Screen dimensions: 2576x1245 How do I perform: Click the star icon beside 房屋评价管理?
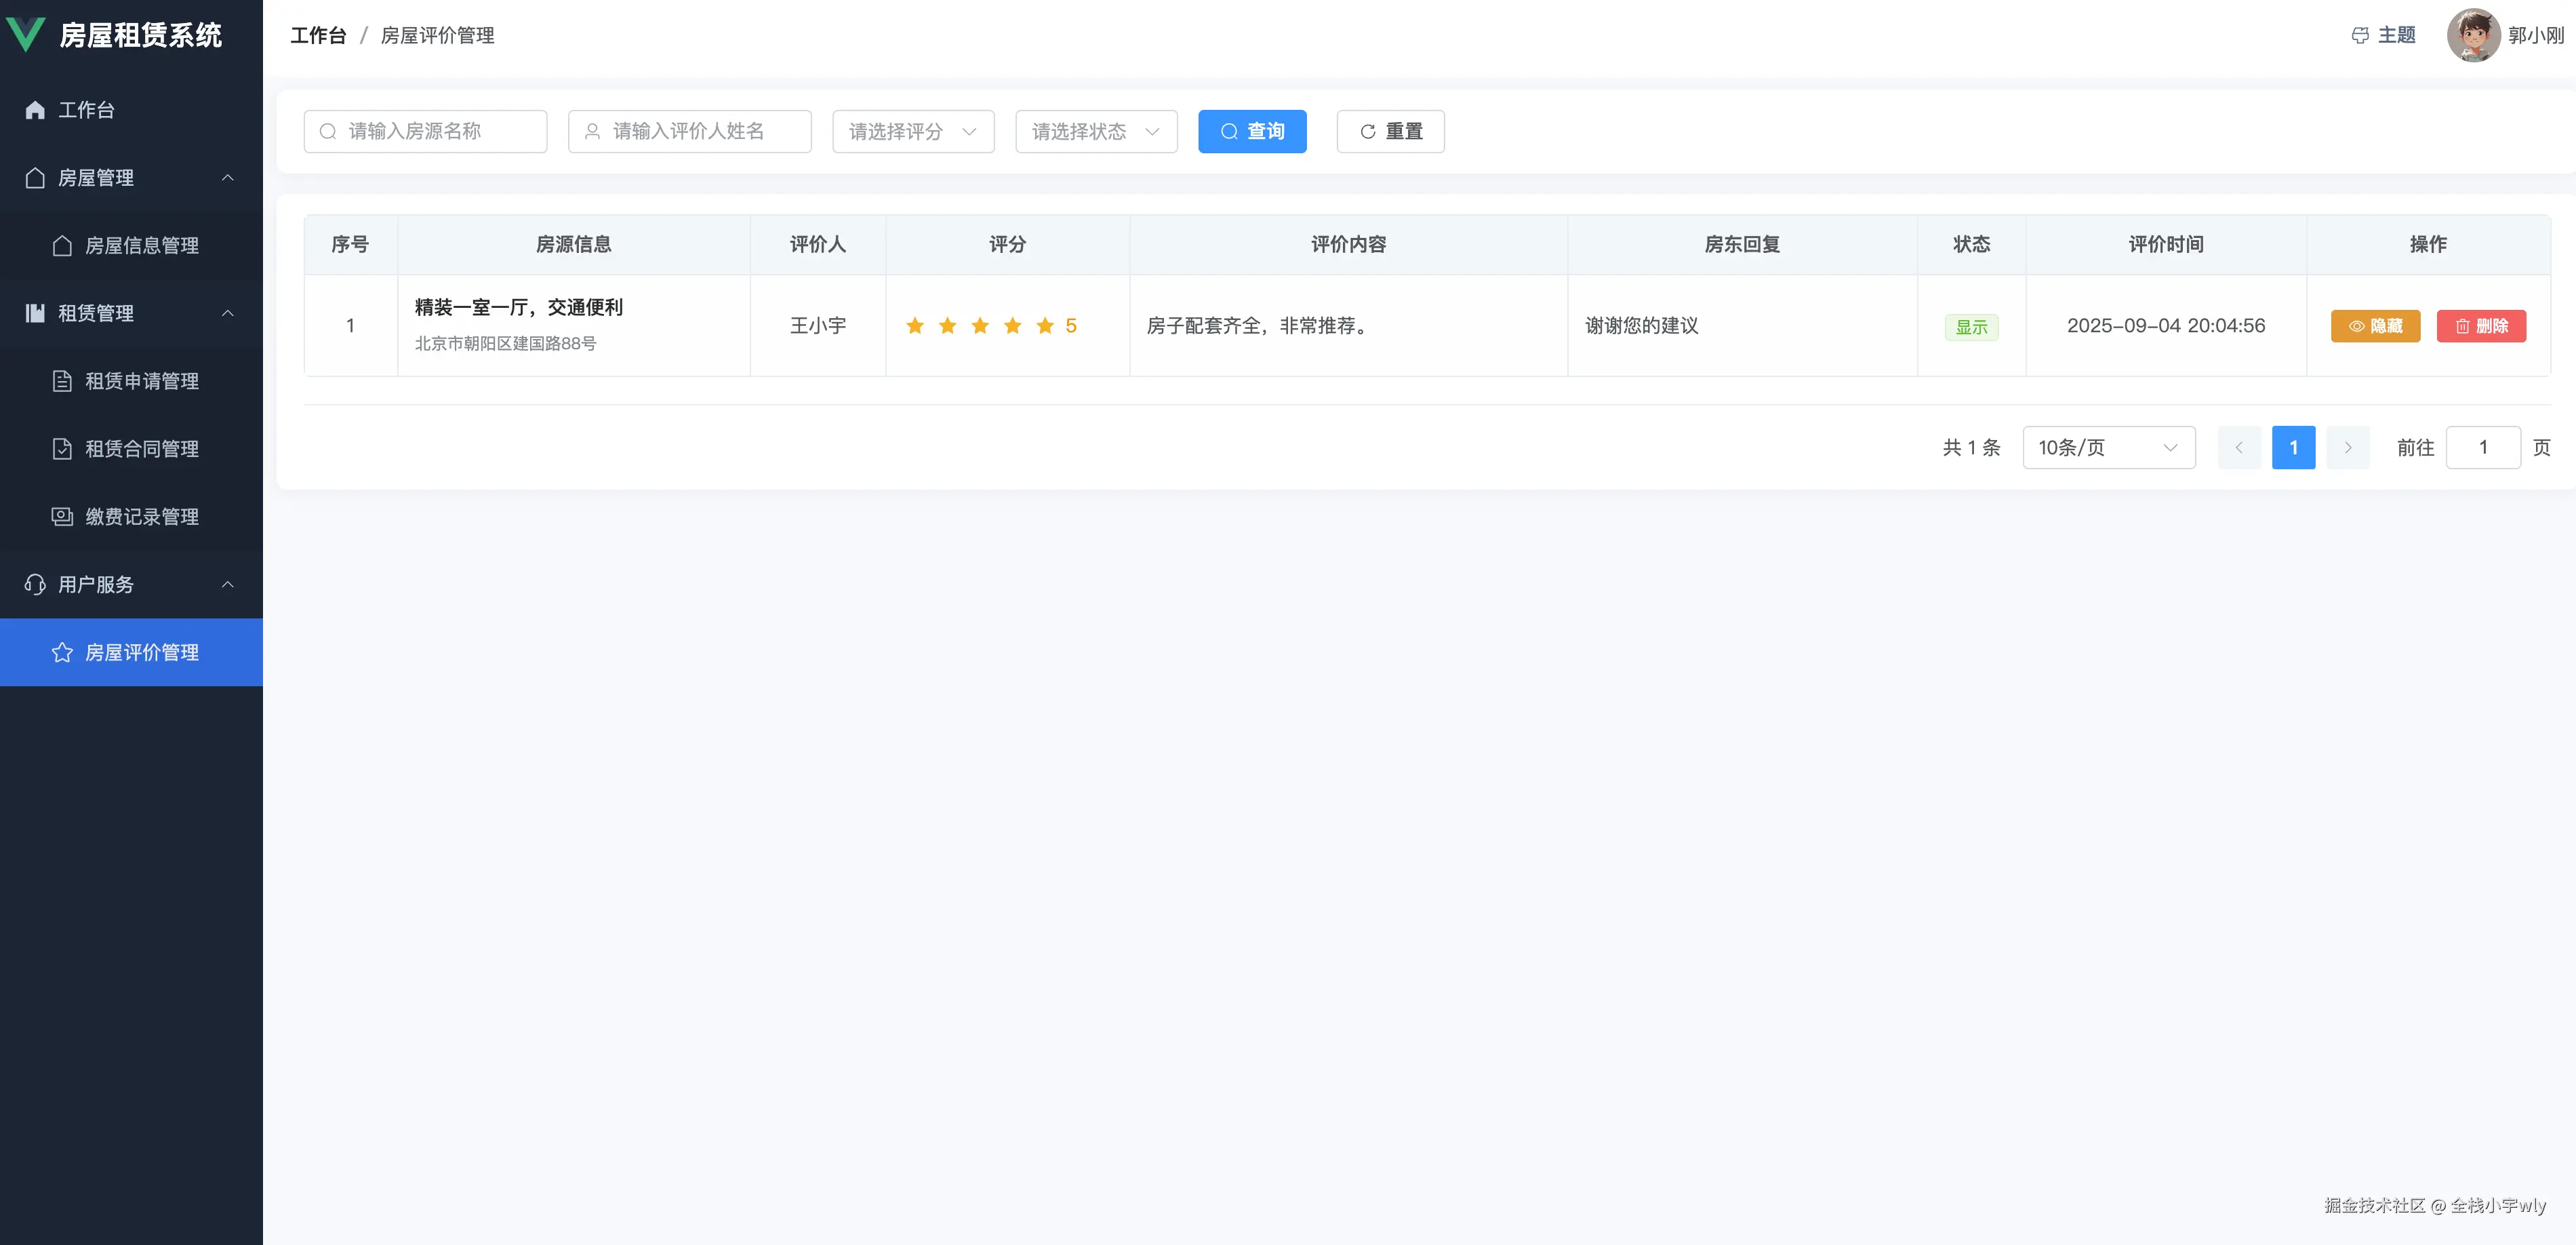pos(62,652)
